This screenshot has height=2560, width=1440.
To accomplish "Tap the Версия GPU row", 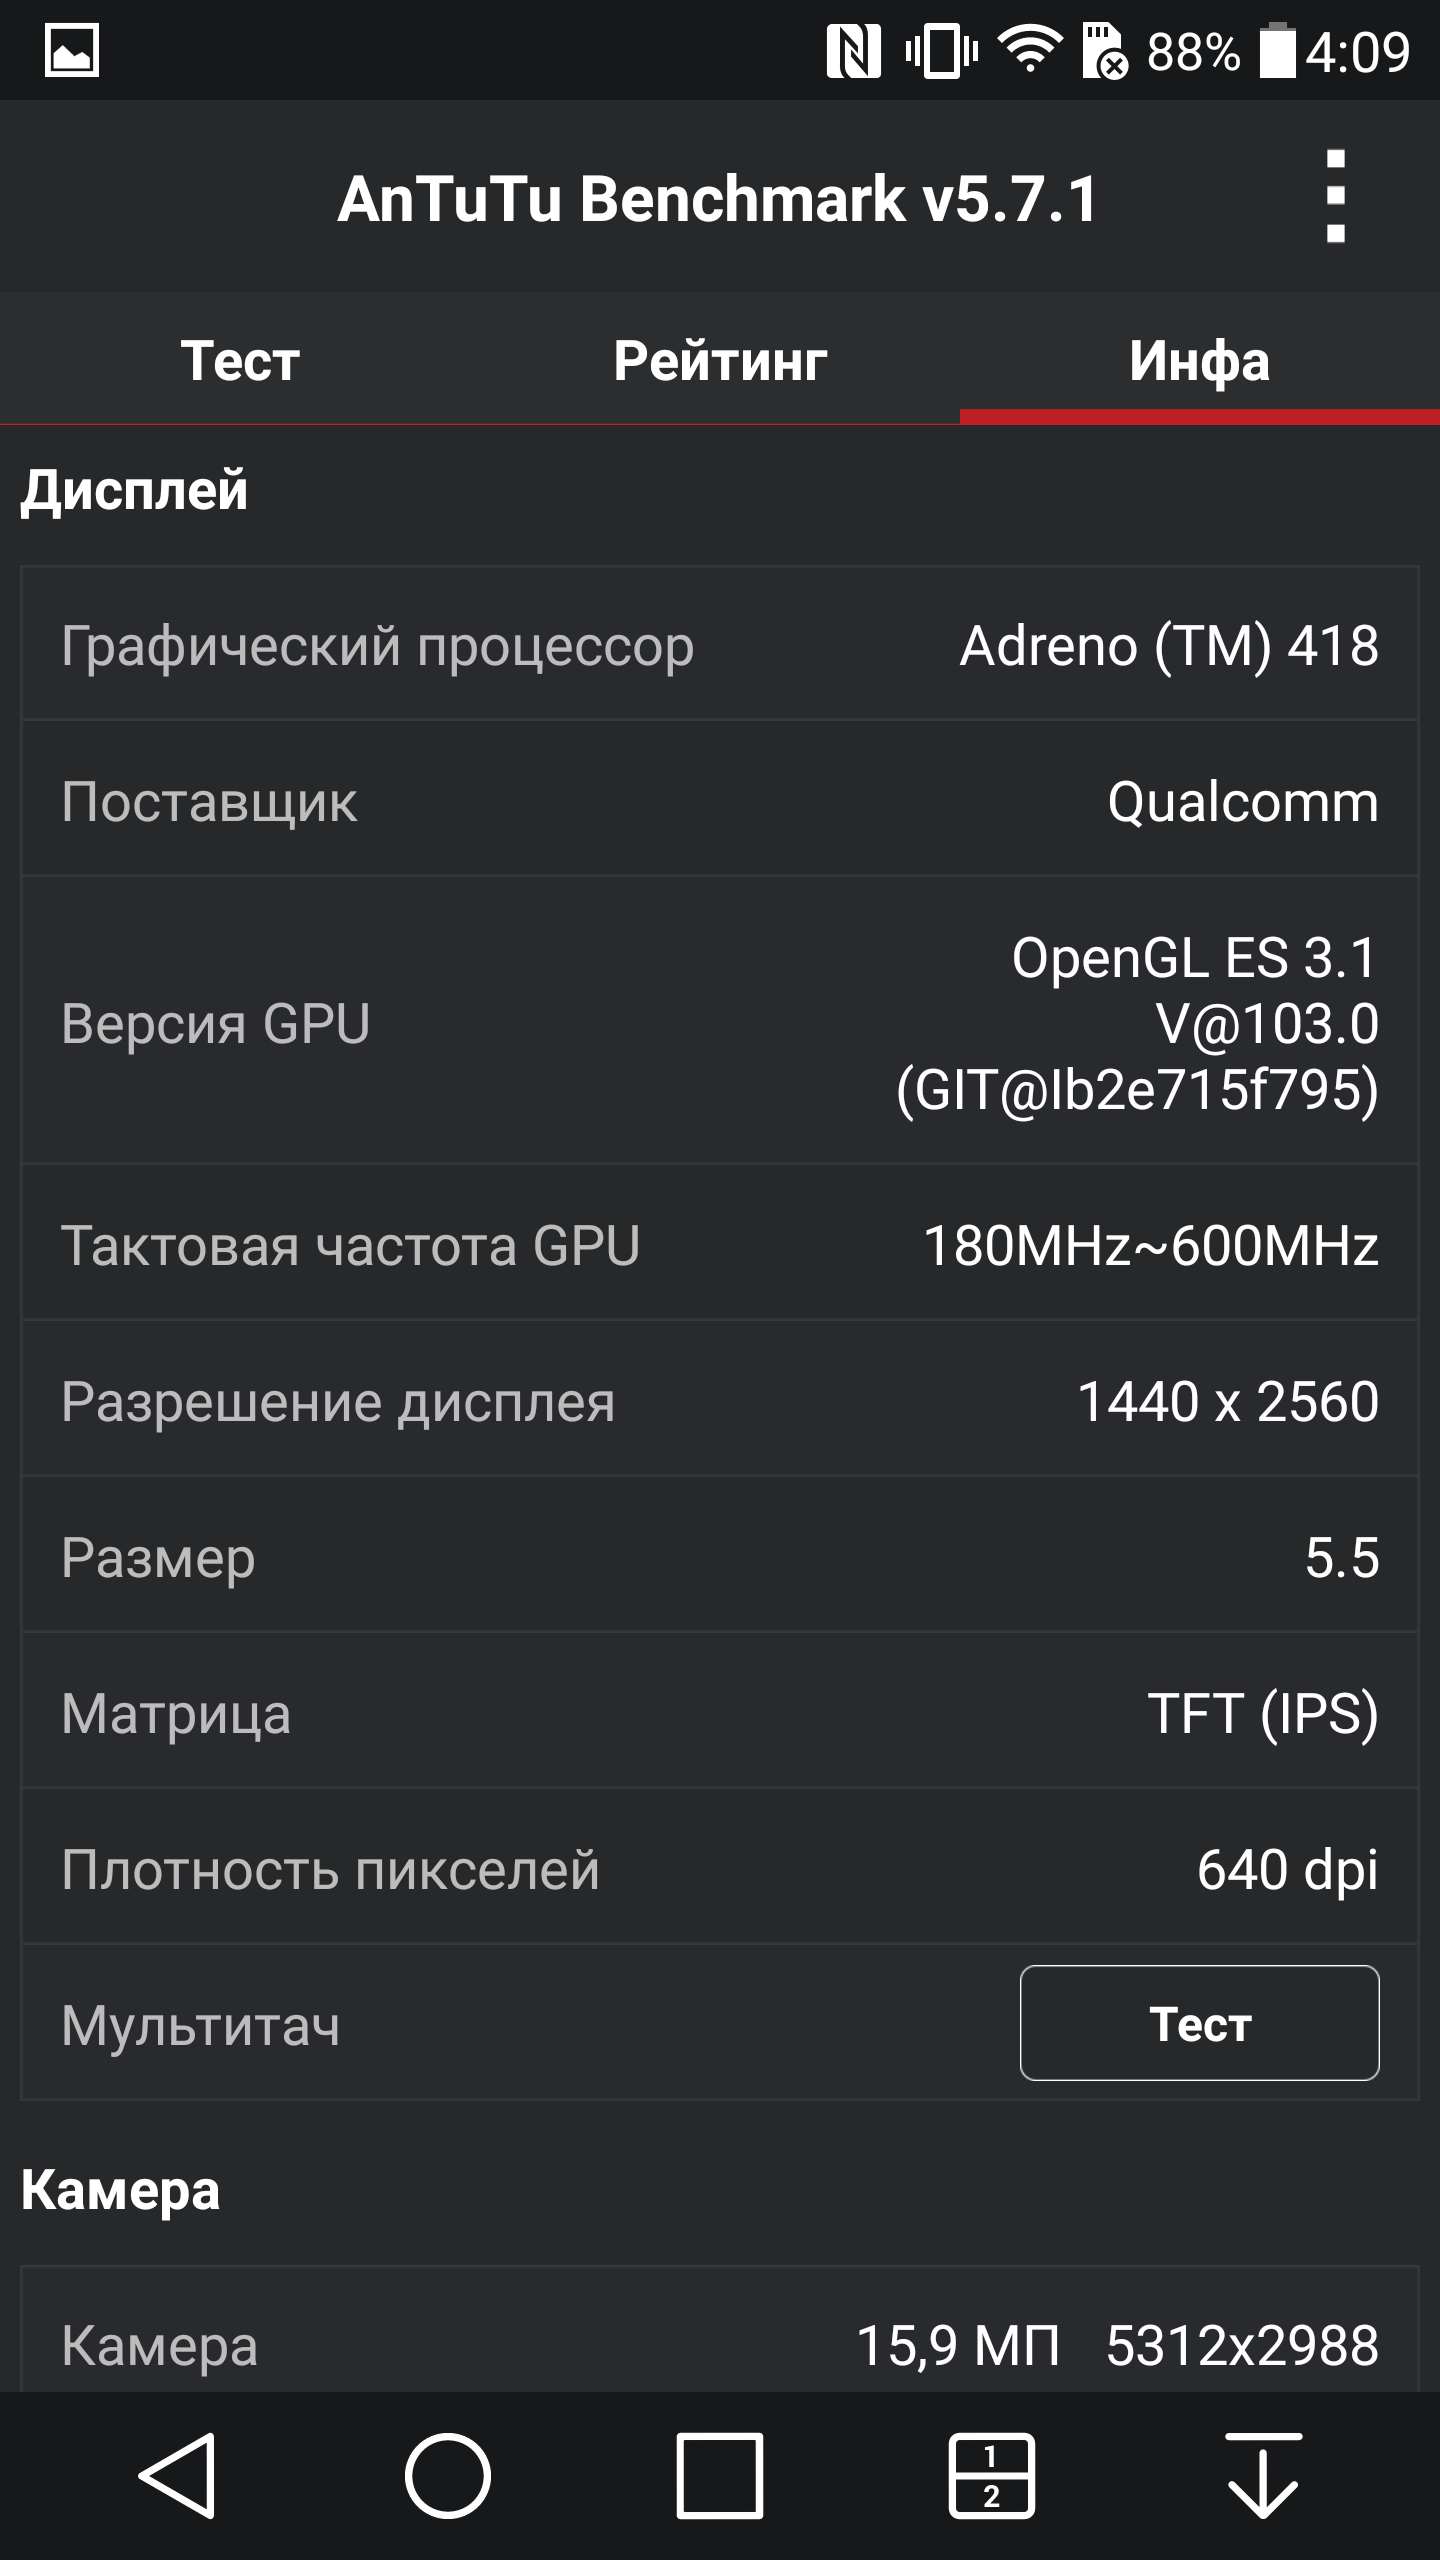I will click(720, 1023).
